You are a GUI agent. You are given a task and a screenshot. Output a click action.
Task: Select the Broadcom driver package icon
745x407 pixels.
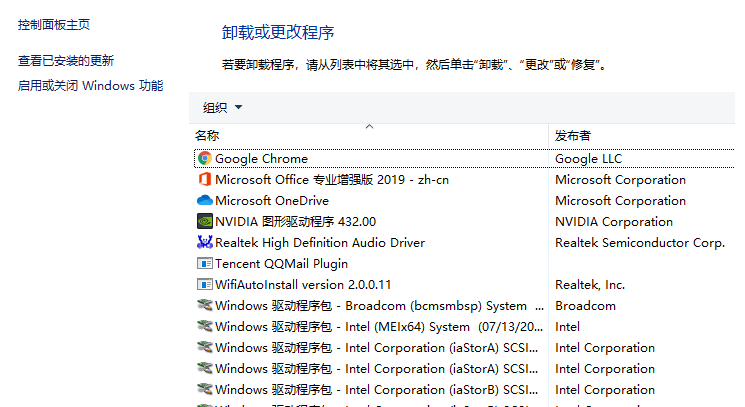[x=205, y=306]
